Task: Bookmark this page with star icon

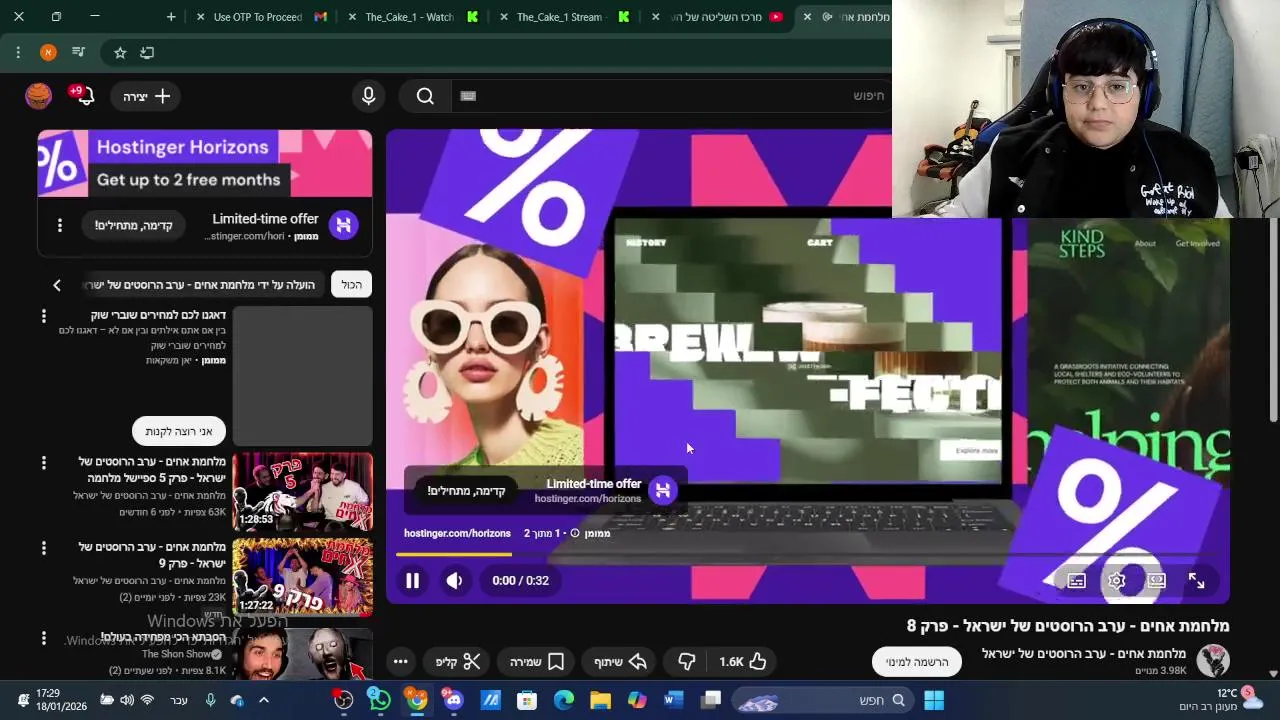Action: click(120, 52)
